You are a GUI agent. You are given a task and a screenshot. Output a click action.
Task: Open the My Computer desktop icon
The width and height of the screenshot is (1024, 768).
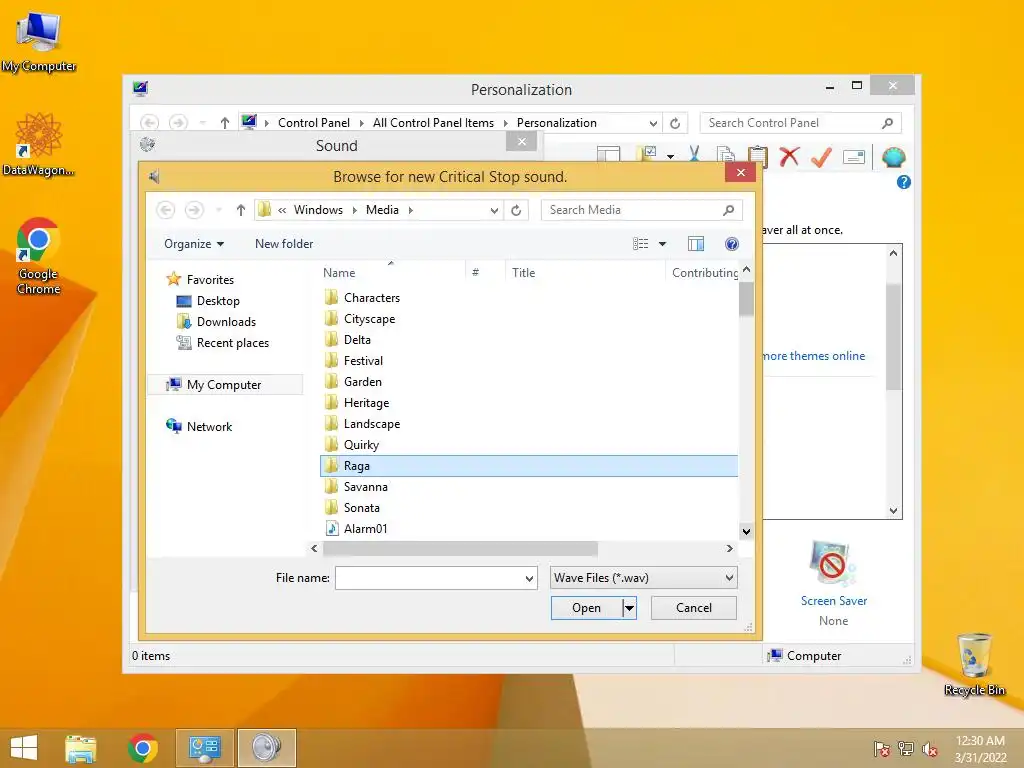pos(39,40)
